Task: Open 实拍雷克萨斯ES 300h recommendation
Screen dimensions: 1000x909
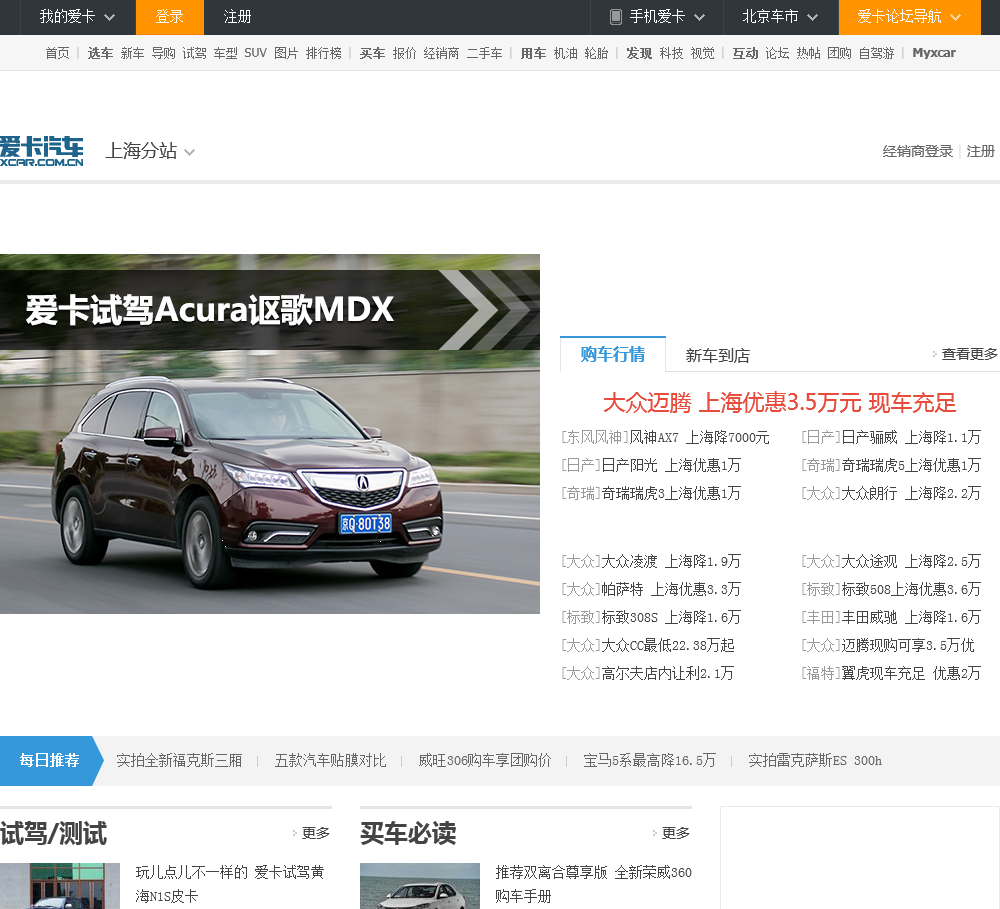Action: [x=814, y=760]
